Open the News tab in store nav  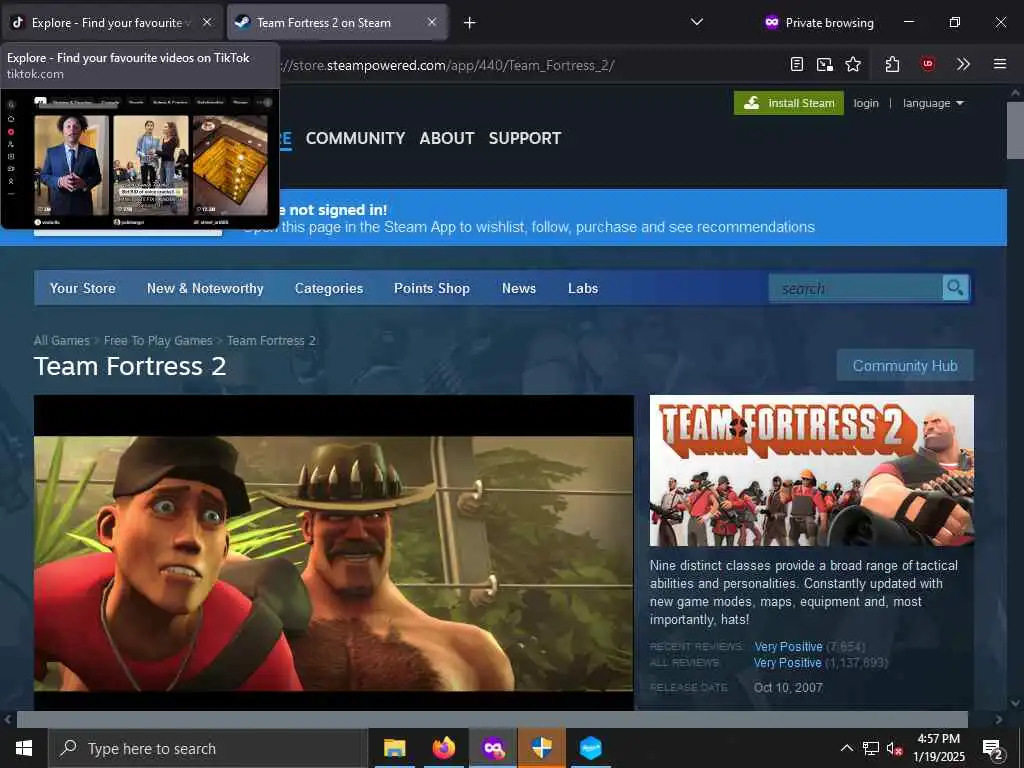[x=519, y=288]
